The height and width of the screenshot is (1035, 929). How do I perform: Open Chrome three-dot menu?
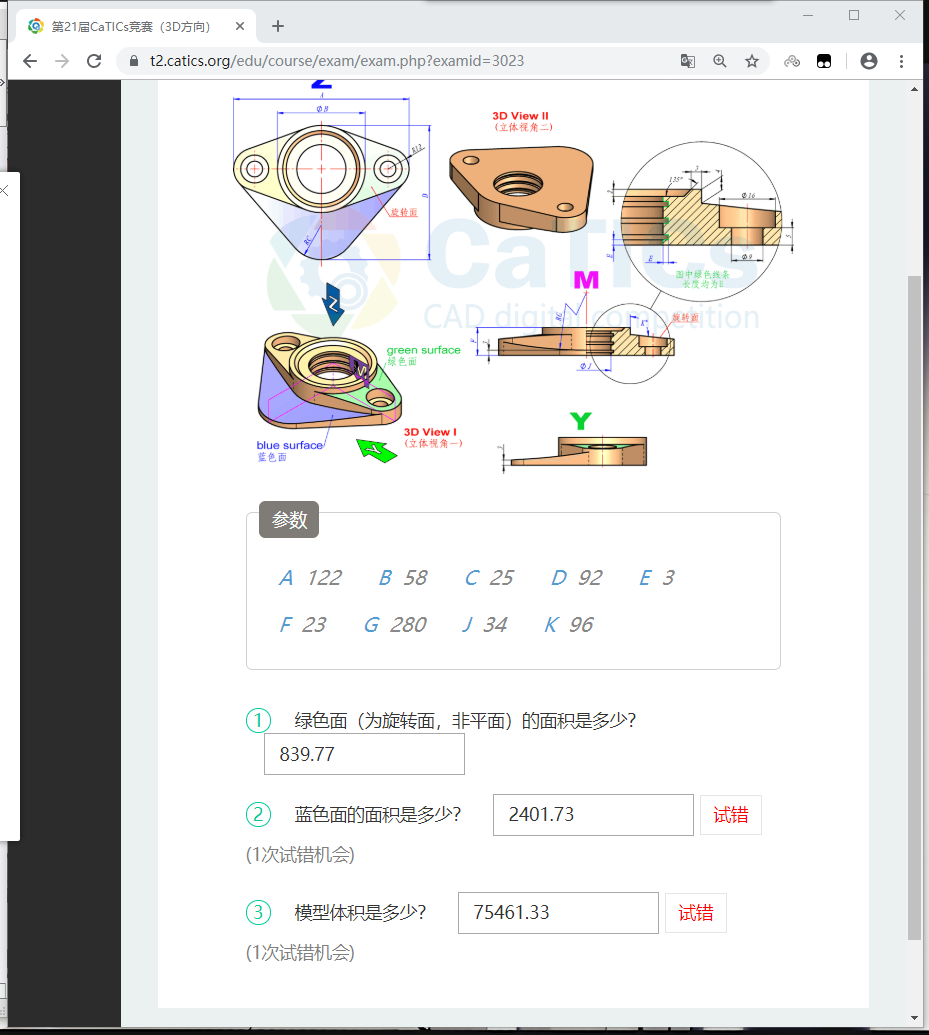902,61
